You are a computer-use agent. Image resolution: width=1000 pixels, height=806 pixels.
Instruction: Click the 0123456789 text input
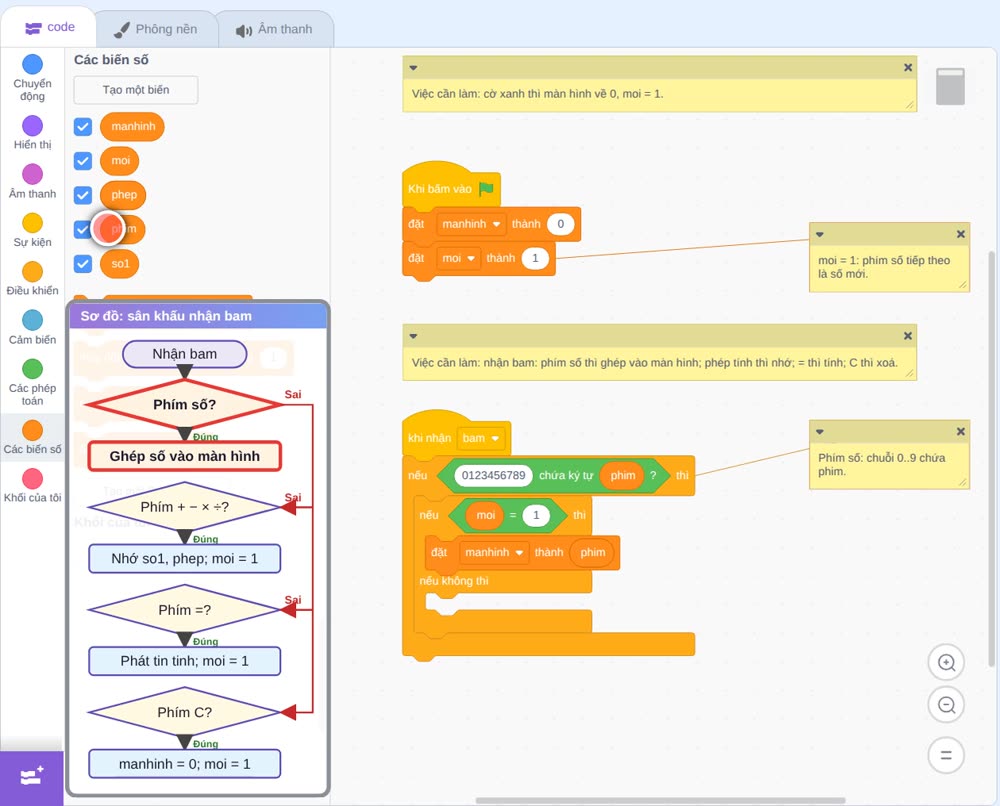493,476
